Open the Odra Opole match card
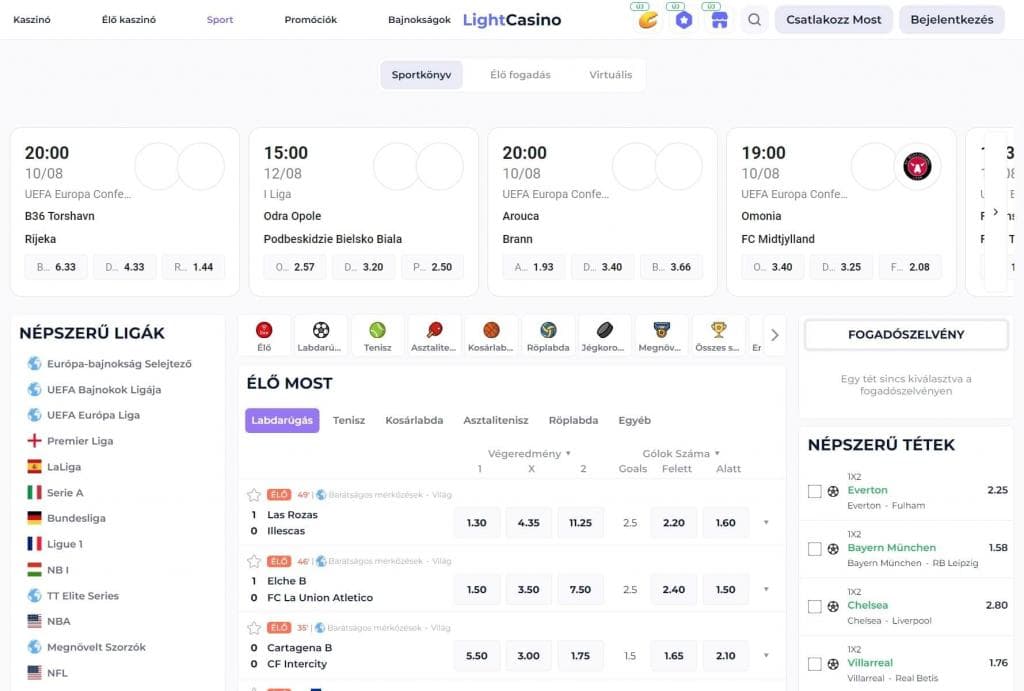Viewport: 1024px width, 691px height. (364, 212)
